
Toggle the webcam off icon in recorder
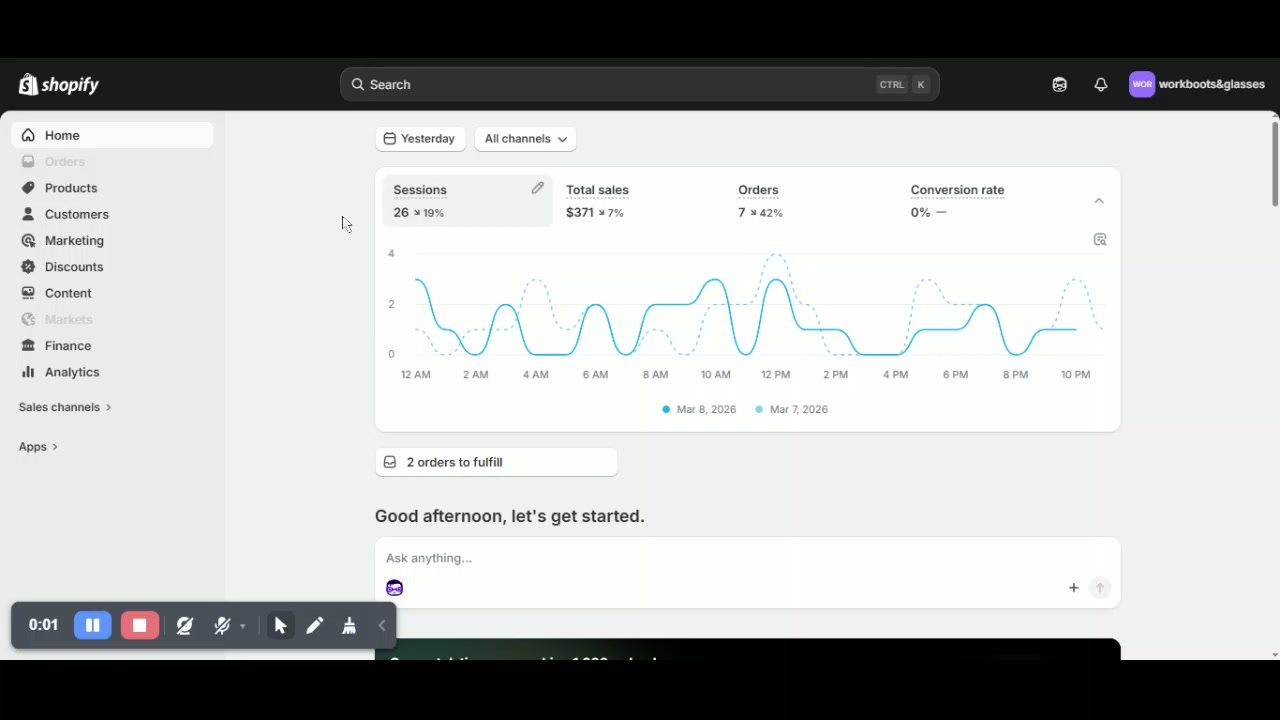[185, 625]
